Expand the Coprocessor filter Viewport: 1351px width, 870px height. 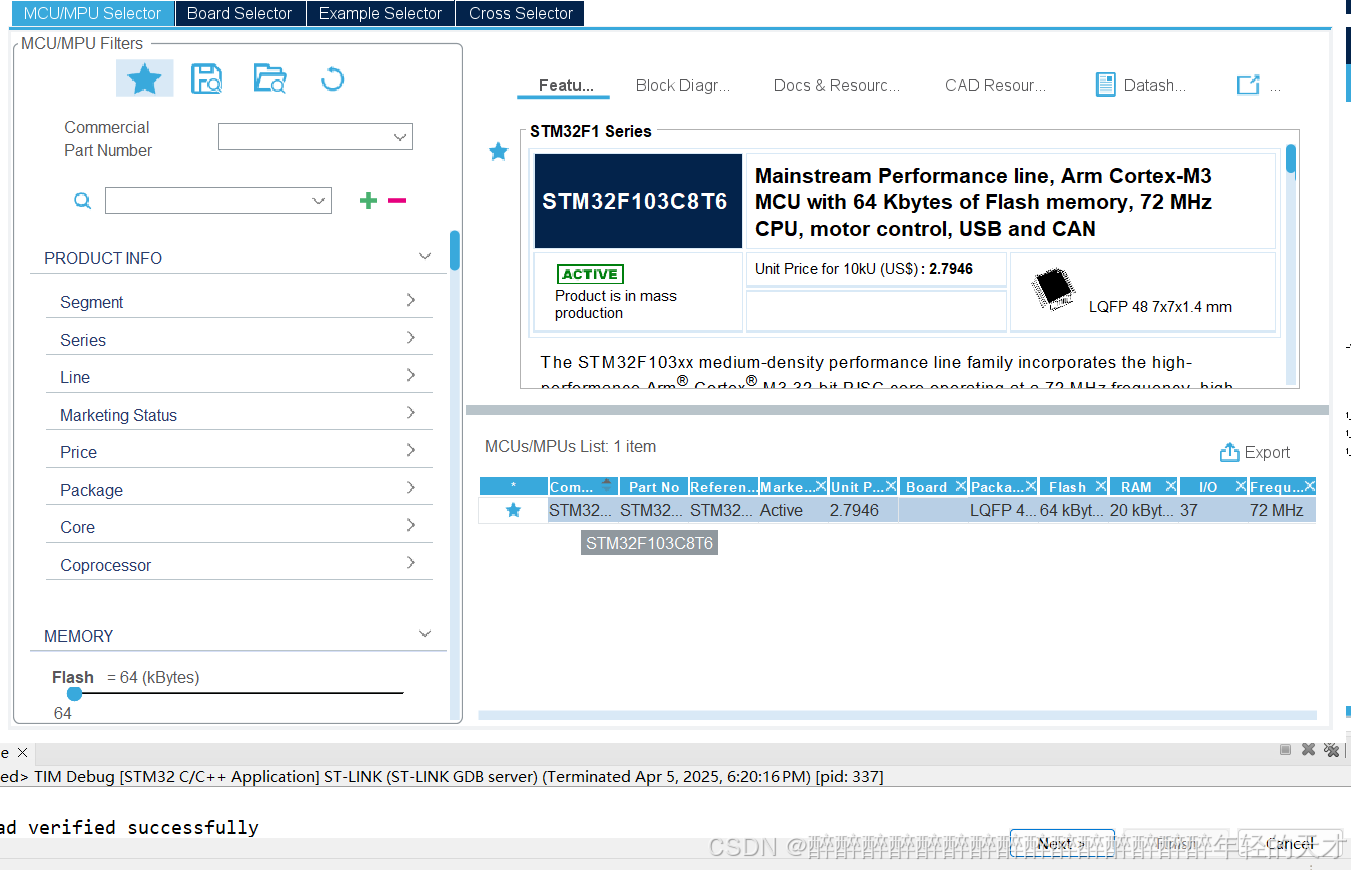pos(410,563)
